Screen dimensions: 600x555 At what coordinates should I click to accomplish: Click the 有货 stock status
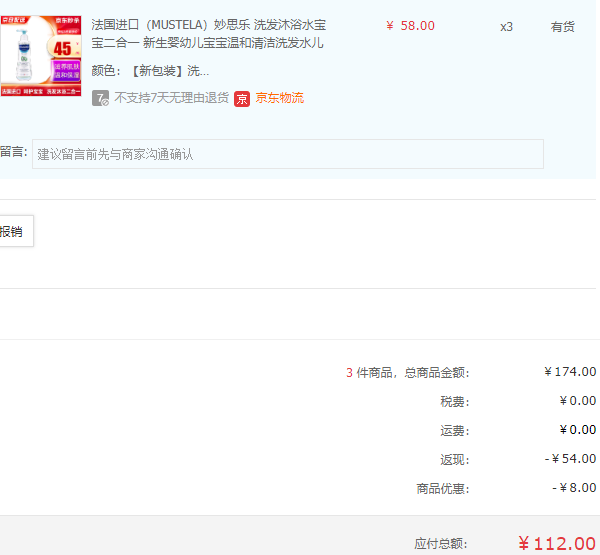(562, 27)
